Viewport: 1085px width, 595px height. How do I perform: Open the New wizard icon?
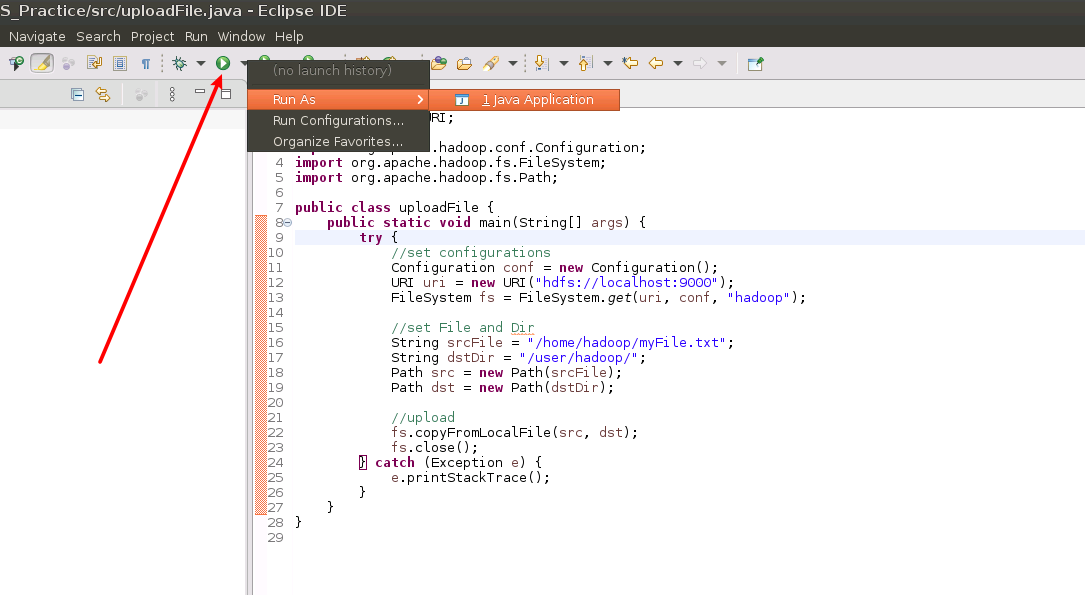pos(16,62)
